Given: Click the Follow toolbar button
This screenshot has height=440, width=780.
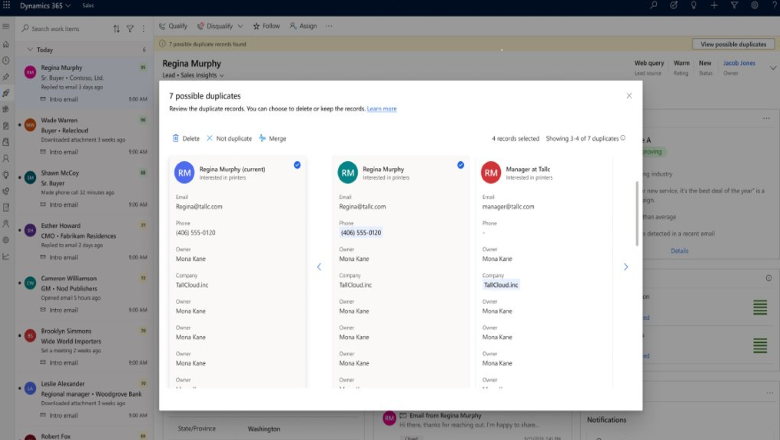Looking at the screenshot, I should [267, 26].
